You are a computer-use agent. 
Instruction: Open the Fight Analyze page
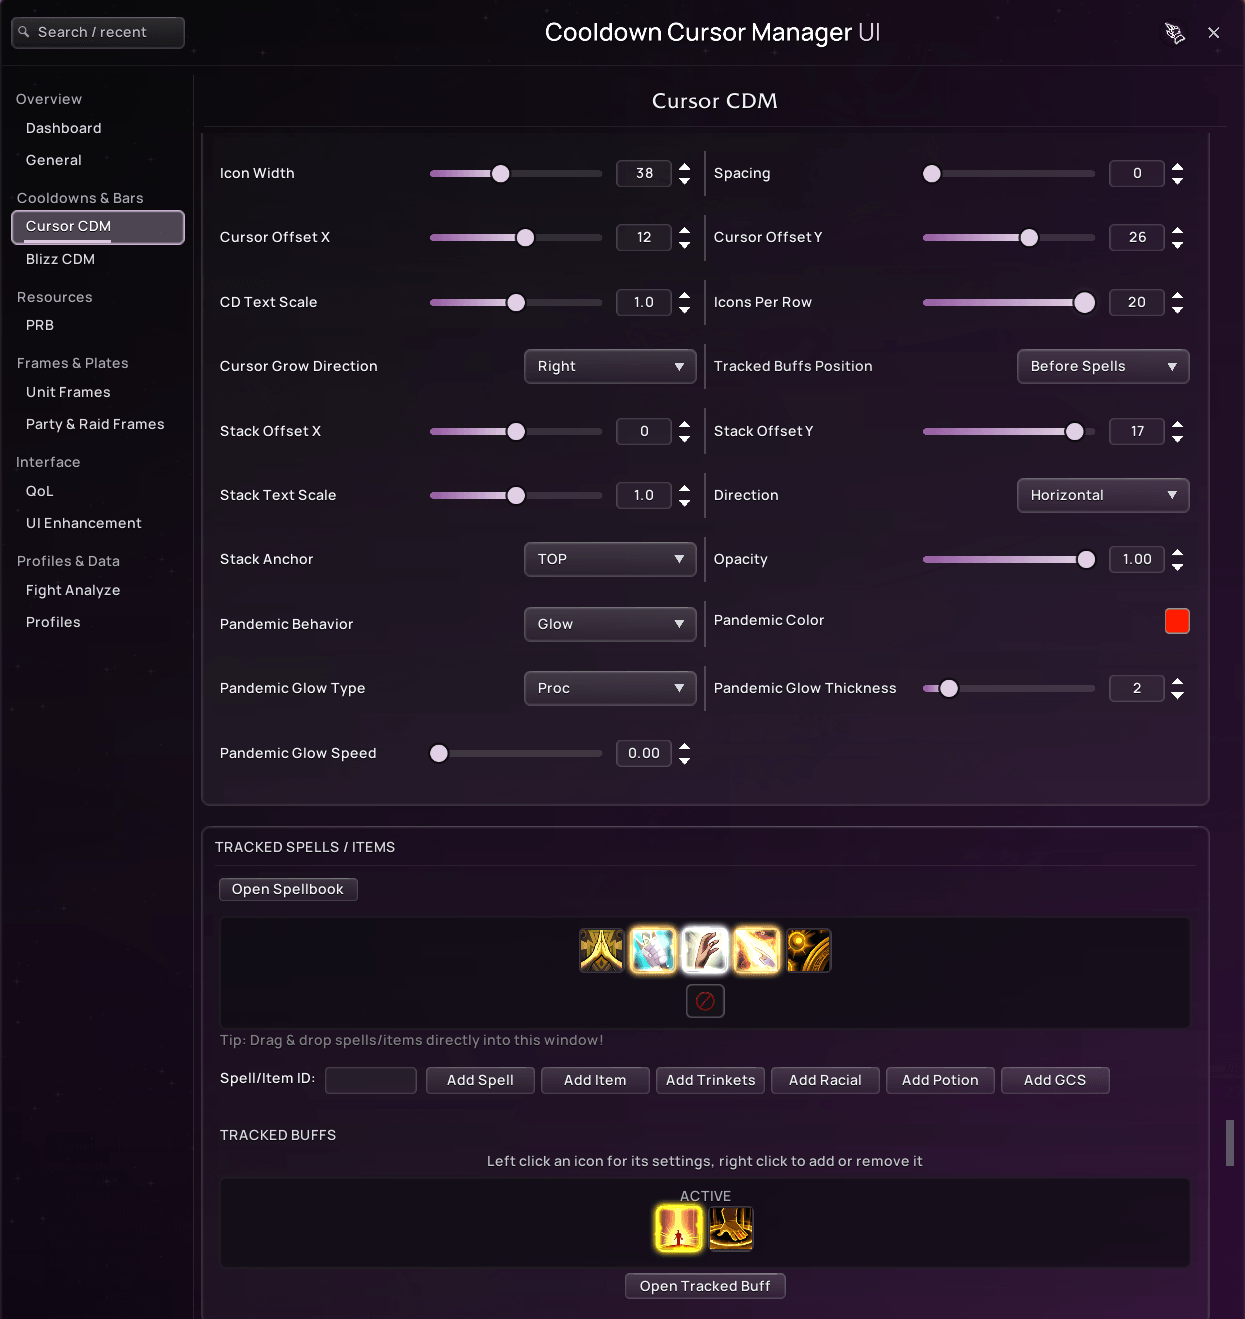[x=73, y=590]
